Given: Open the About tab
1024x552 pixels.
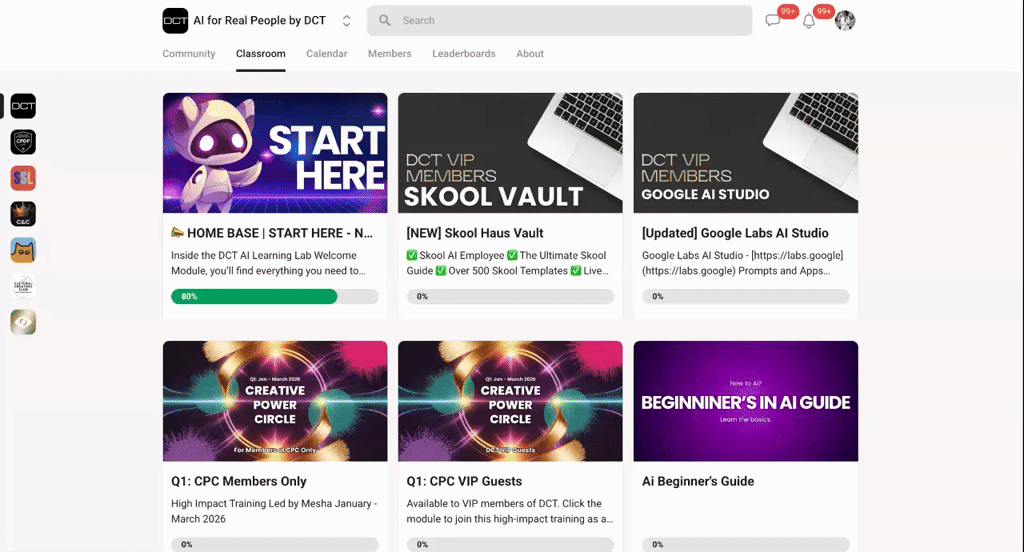Looking at the screenshot, I should pyautogui.click(x=530, y=54).
